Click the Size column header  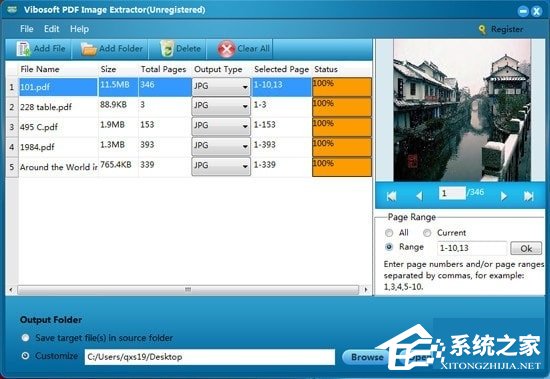pyautogui.click(x=108, y=69)
